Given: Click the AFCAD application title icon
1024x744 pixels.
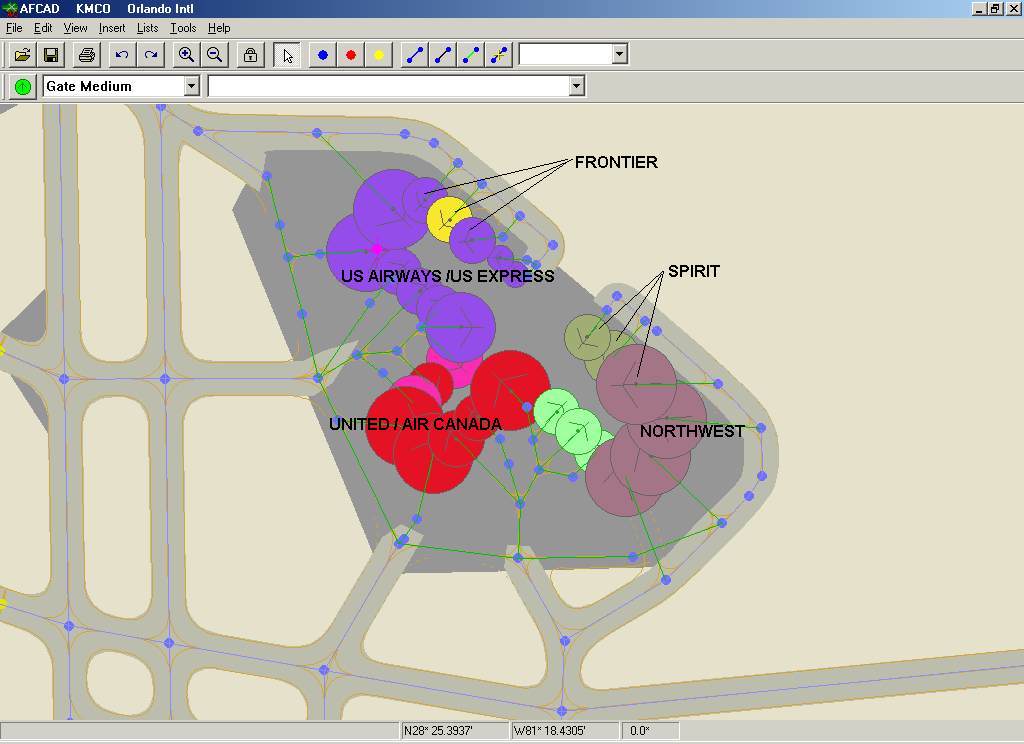Looking at the screenshot, I should [9, 8].
